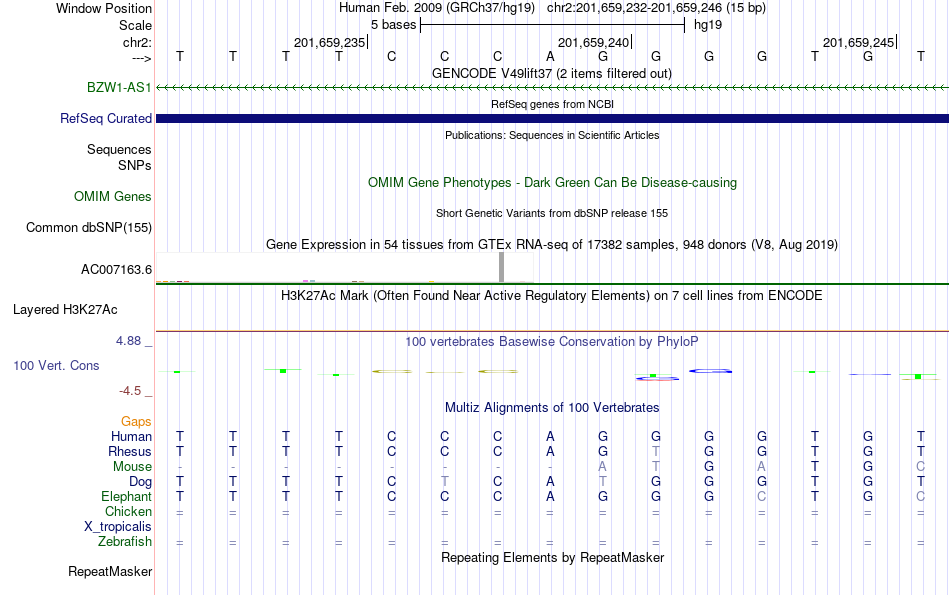Click the tall grey GTEx expression bar
Viewport: 950px width, 595px height.
click(501, 267)
